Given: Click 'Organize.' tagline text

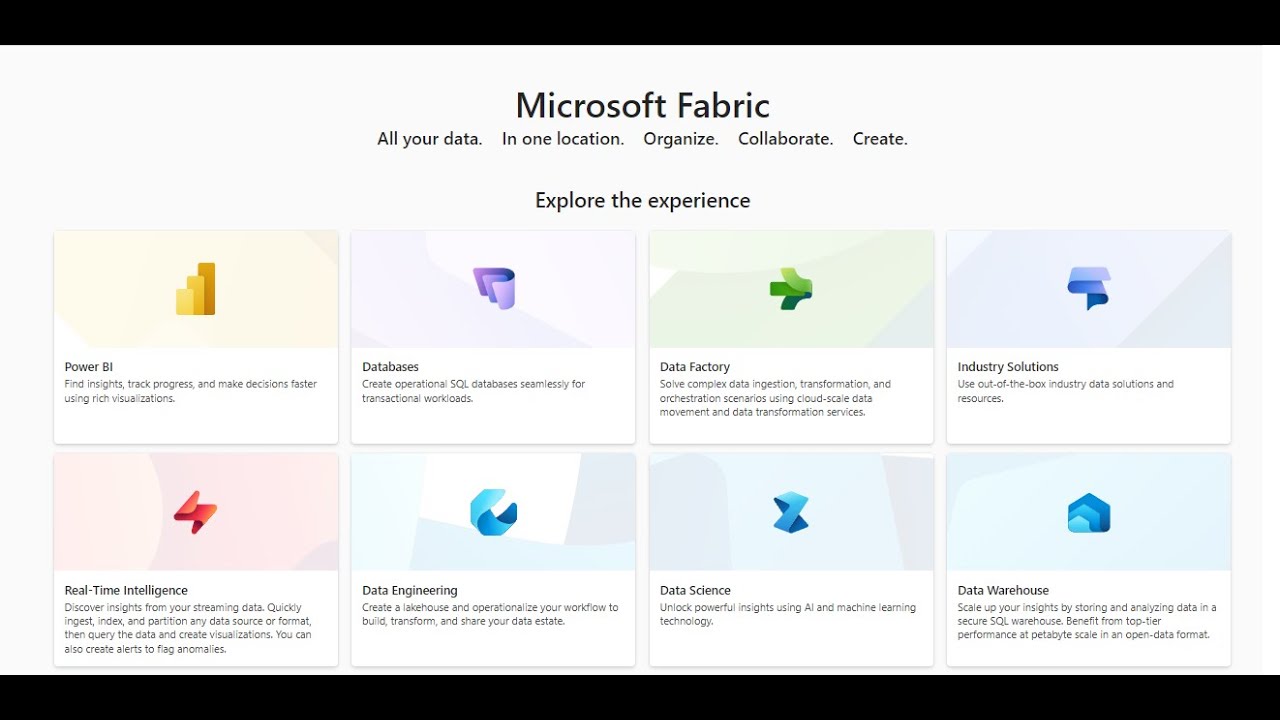Looking at the screenshot, I should click(681, 139).
